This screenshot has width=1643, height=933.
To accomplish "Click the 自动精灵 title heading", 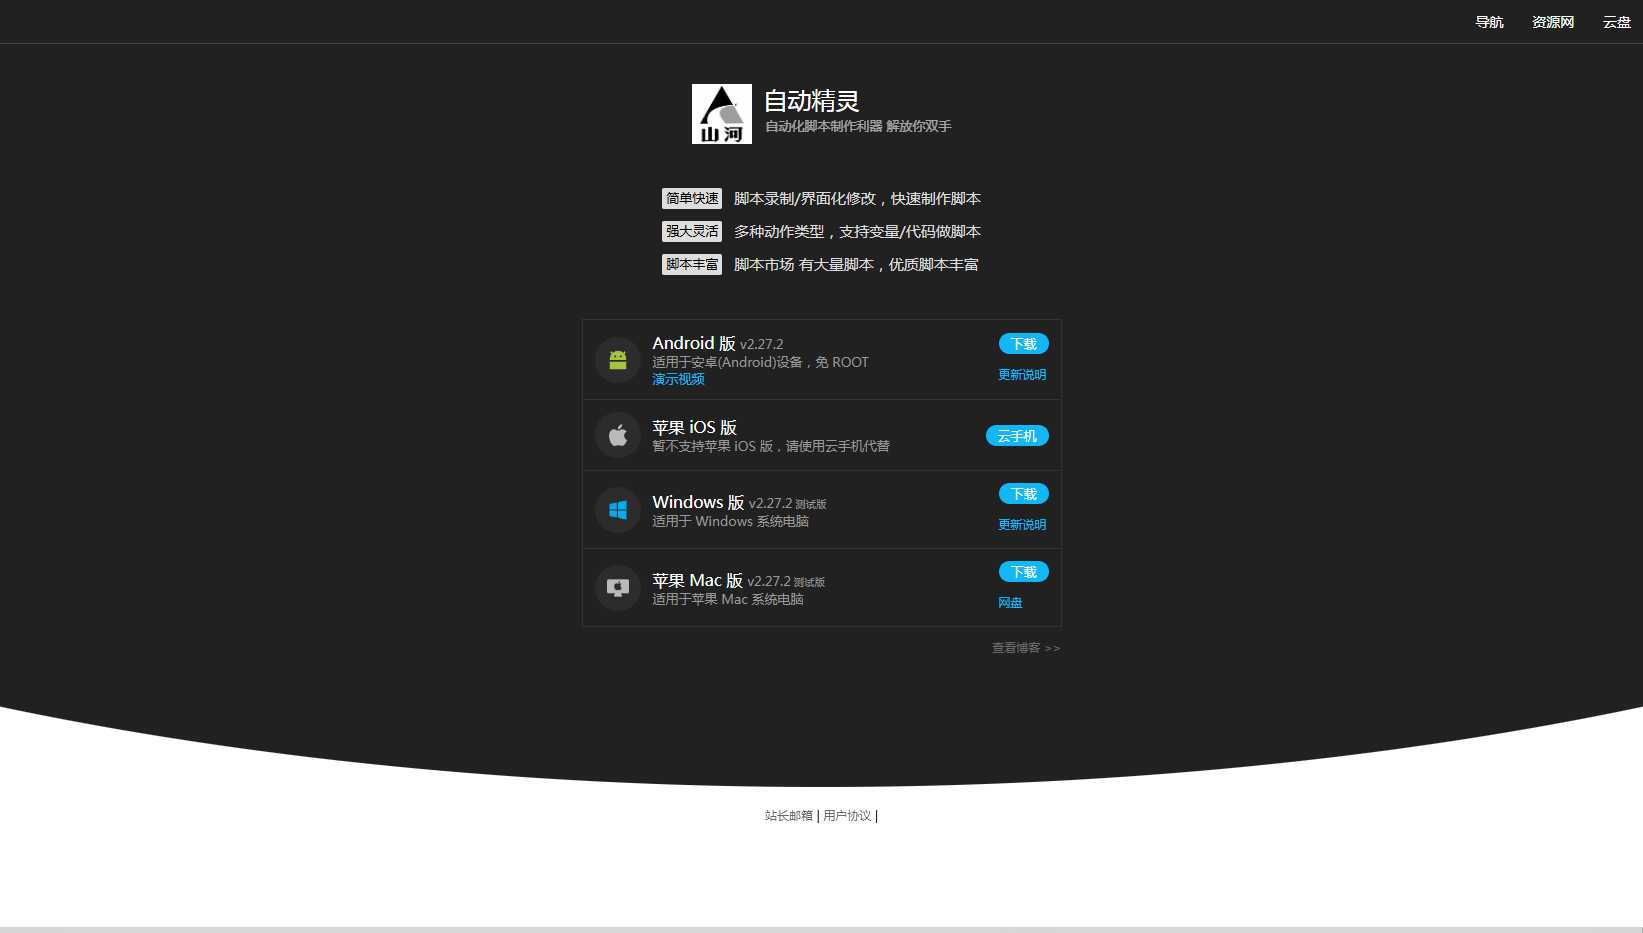I will pyautogui.click(x=811, y=101).
